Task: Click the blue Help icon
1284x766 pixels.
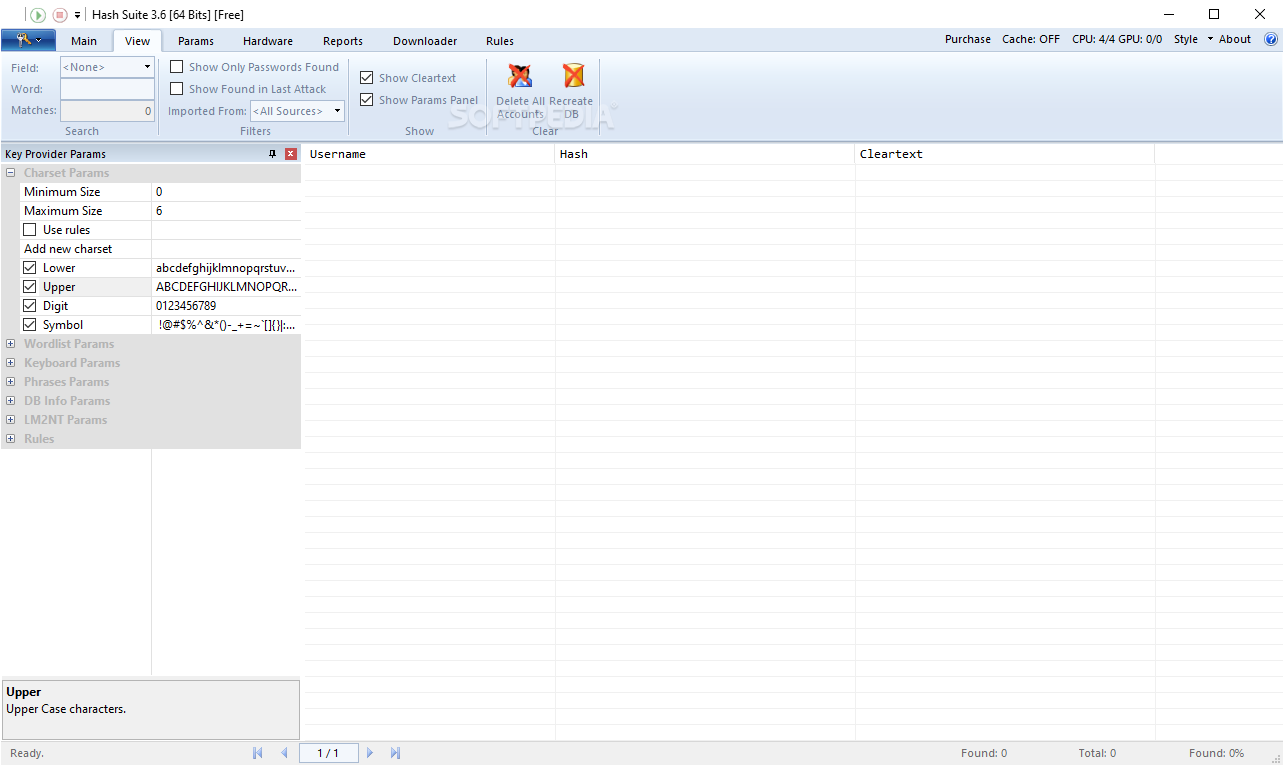Action: (x=1271, y=39)
